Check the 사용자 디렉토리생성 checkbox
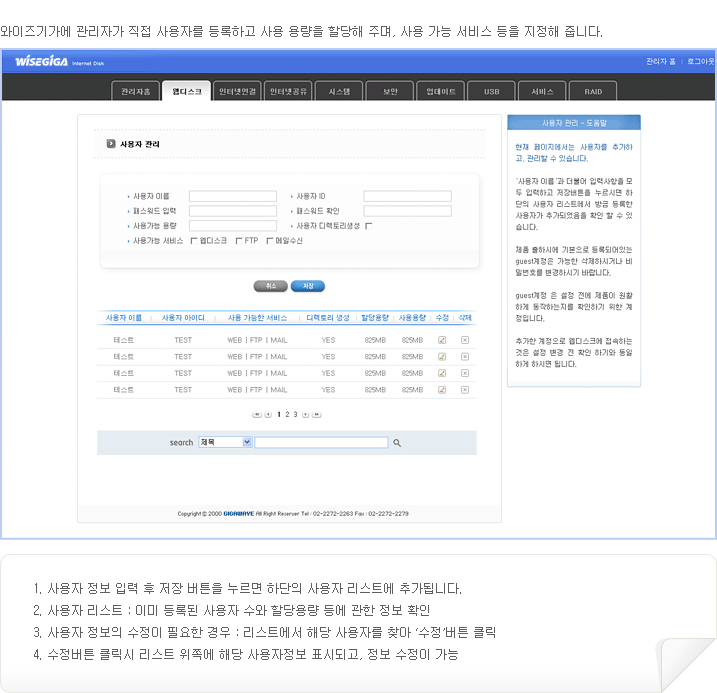Screen dimensions: 717x693 coord(368,226)
